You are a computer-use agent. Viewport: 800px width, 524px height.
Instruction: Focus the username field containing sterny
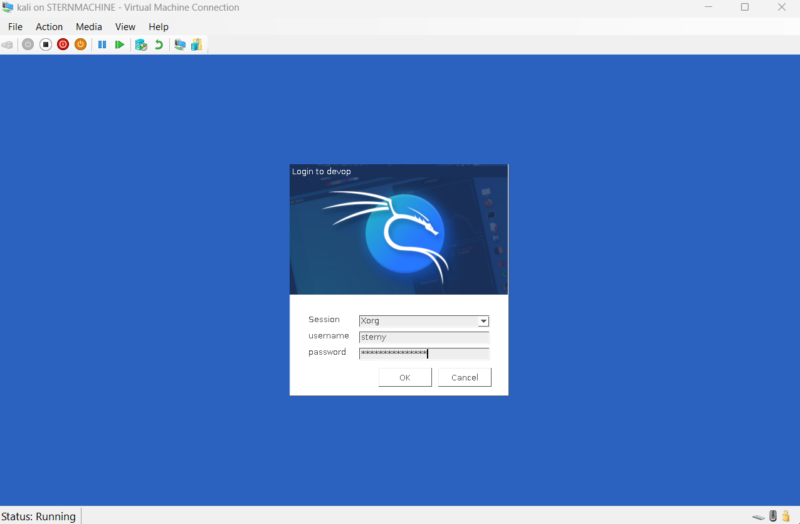tap(424, 337)
